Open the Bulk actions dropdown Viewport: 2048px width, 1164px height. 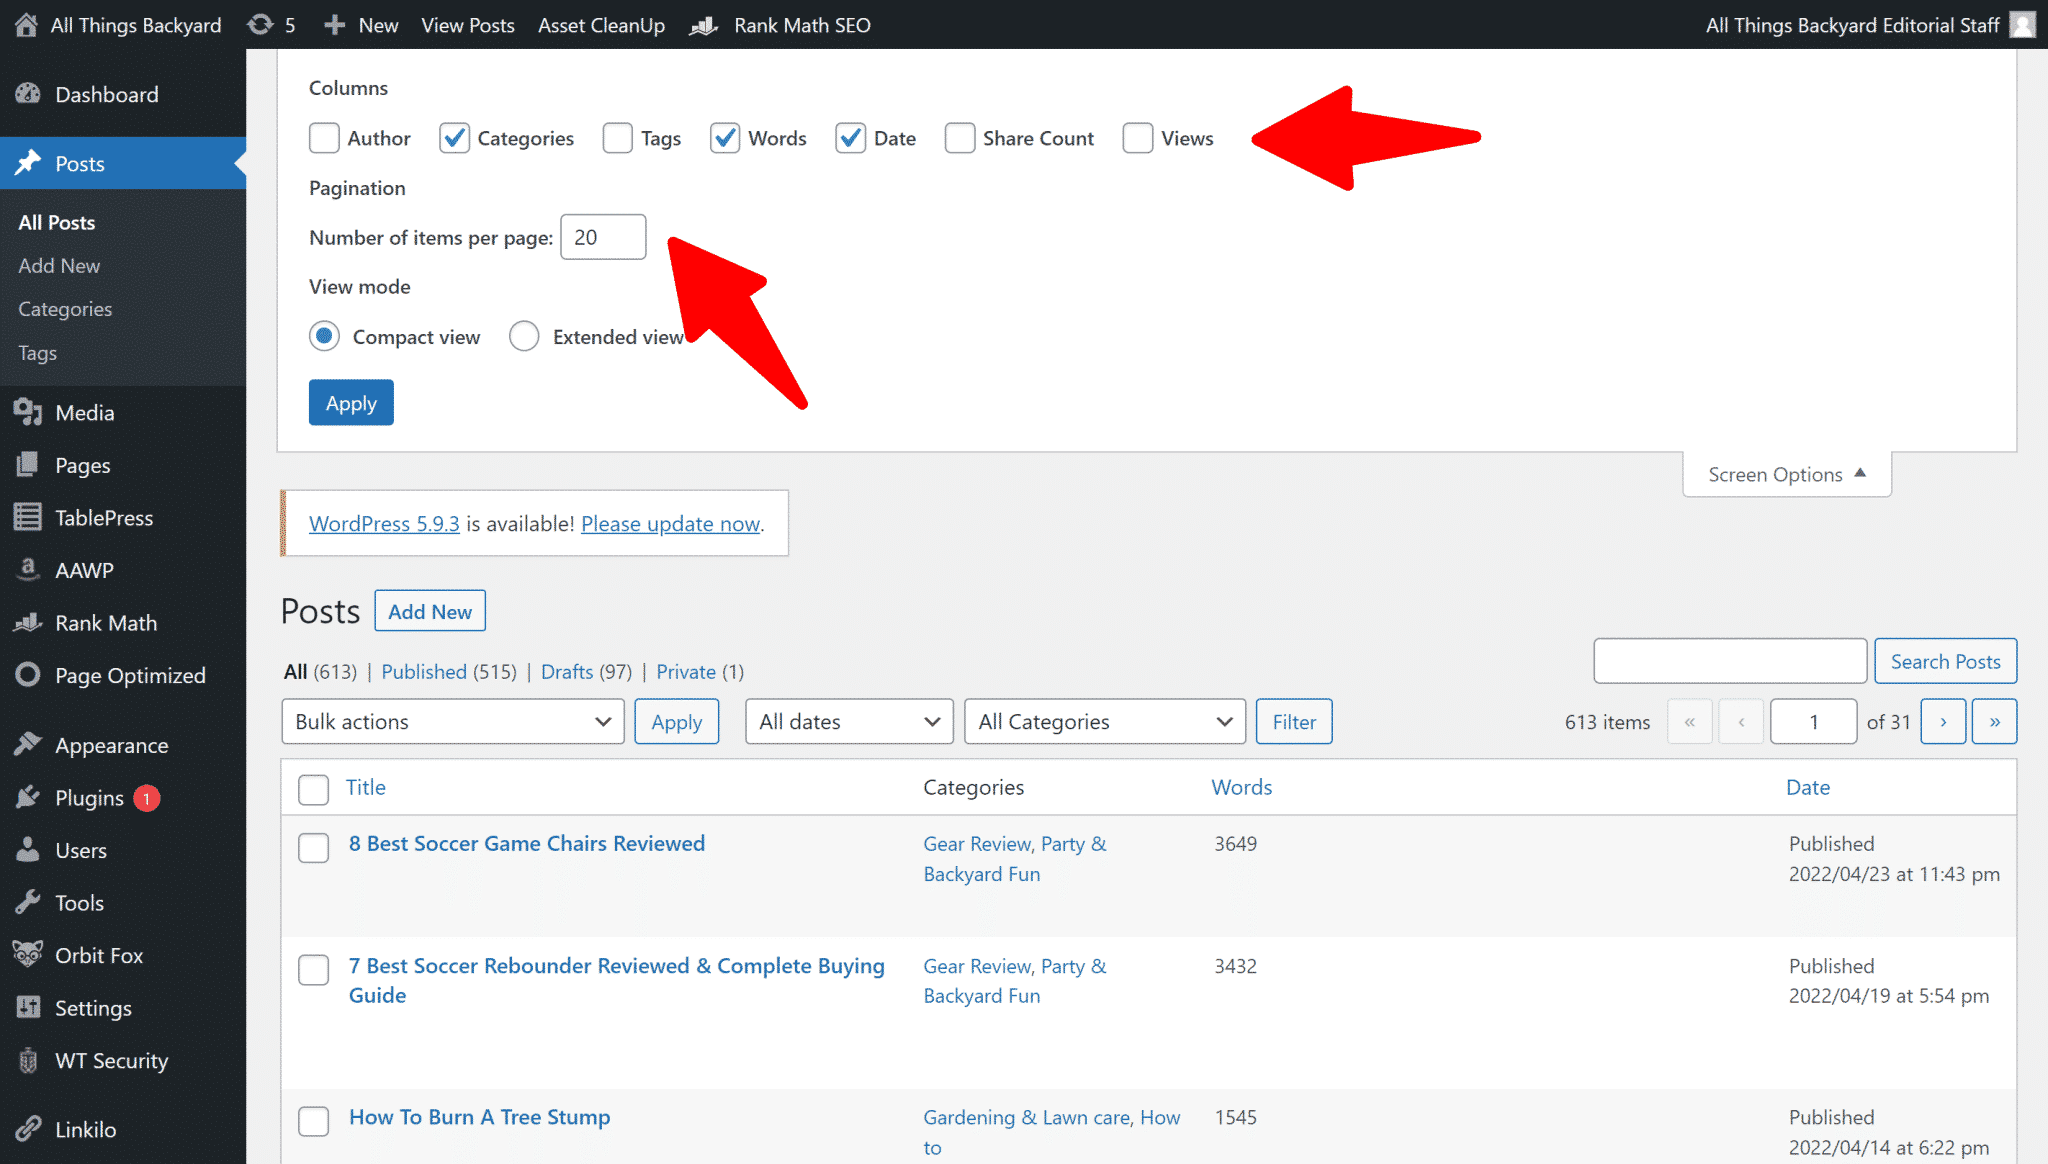pyautogui.click(x=452, y=721)
